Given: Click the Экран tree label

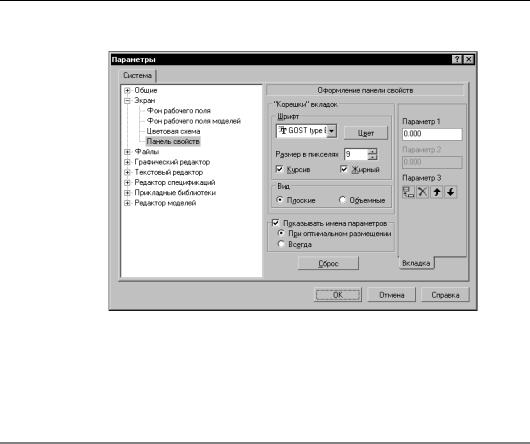Looking at the screenshot, I should (145, 100).
